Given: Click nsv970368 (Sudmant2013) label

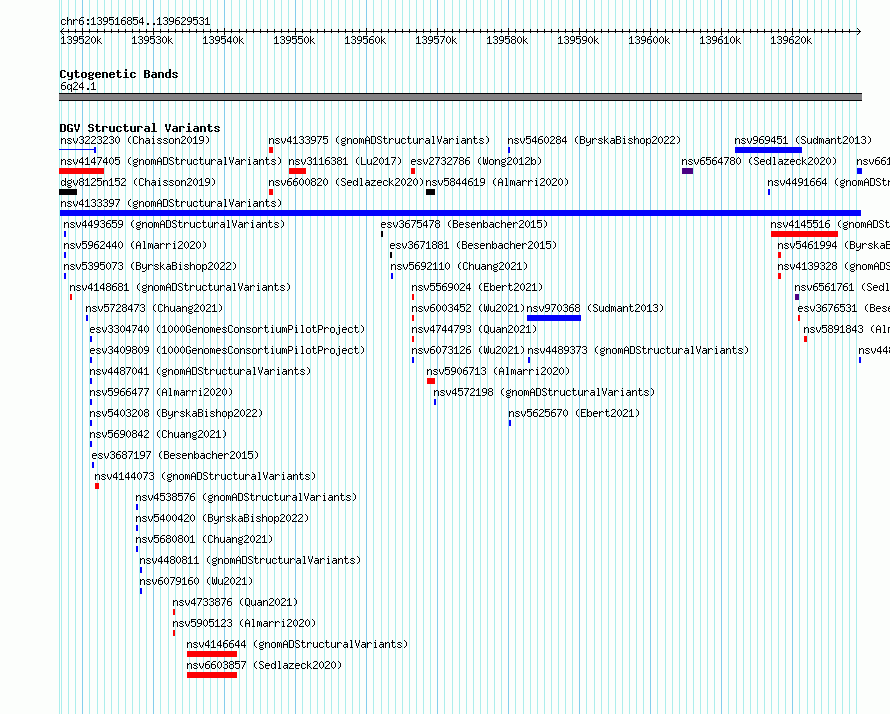Looking at the screenshot, I should (595, 308).
